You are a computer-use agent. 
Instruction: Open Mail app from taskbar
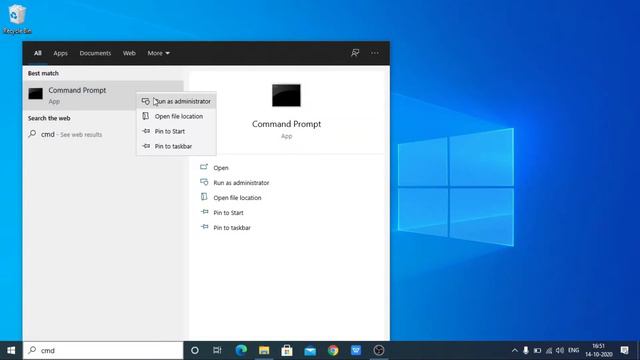[310, 350]
